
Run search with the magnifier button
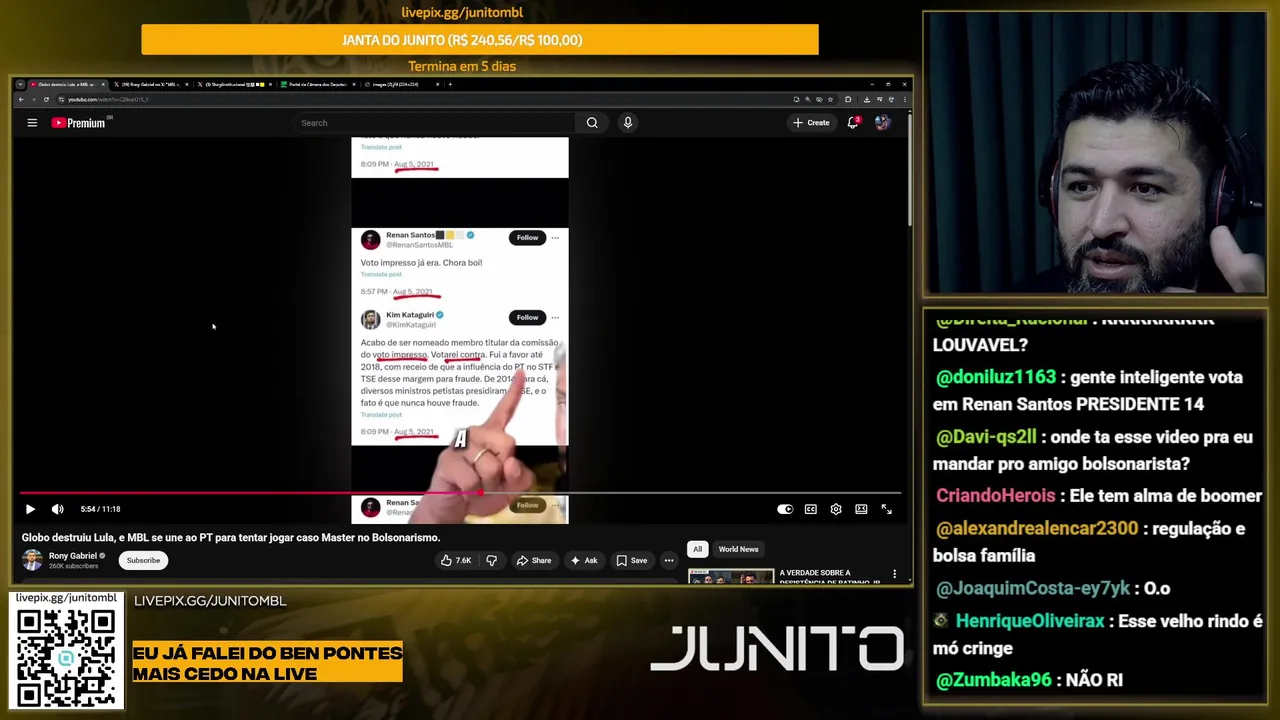pos(592,123)
